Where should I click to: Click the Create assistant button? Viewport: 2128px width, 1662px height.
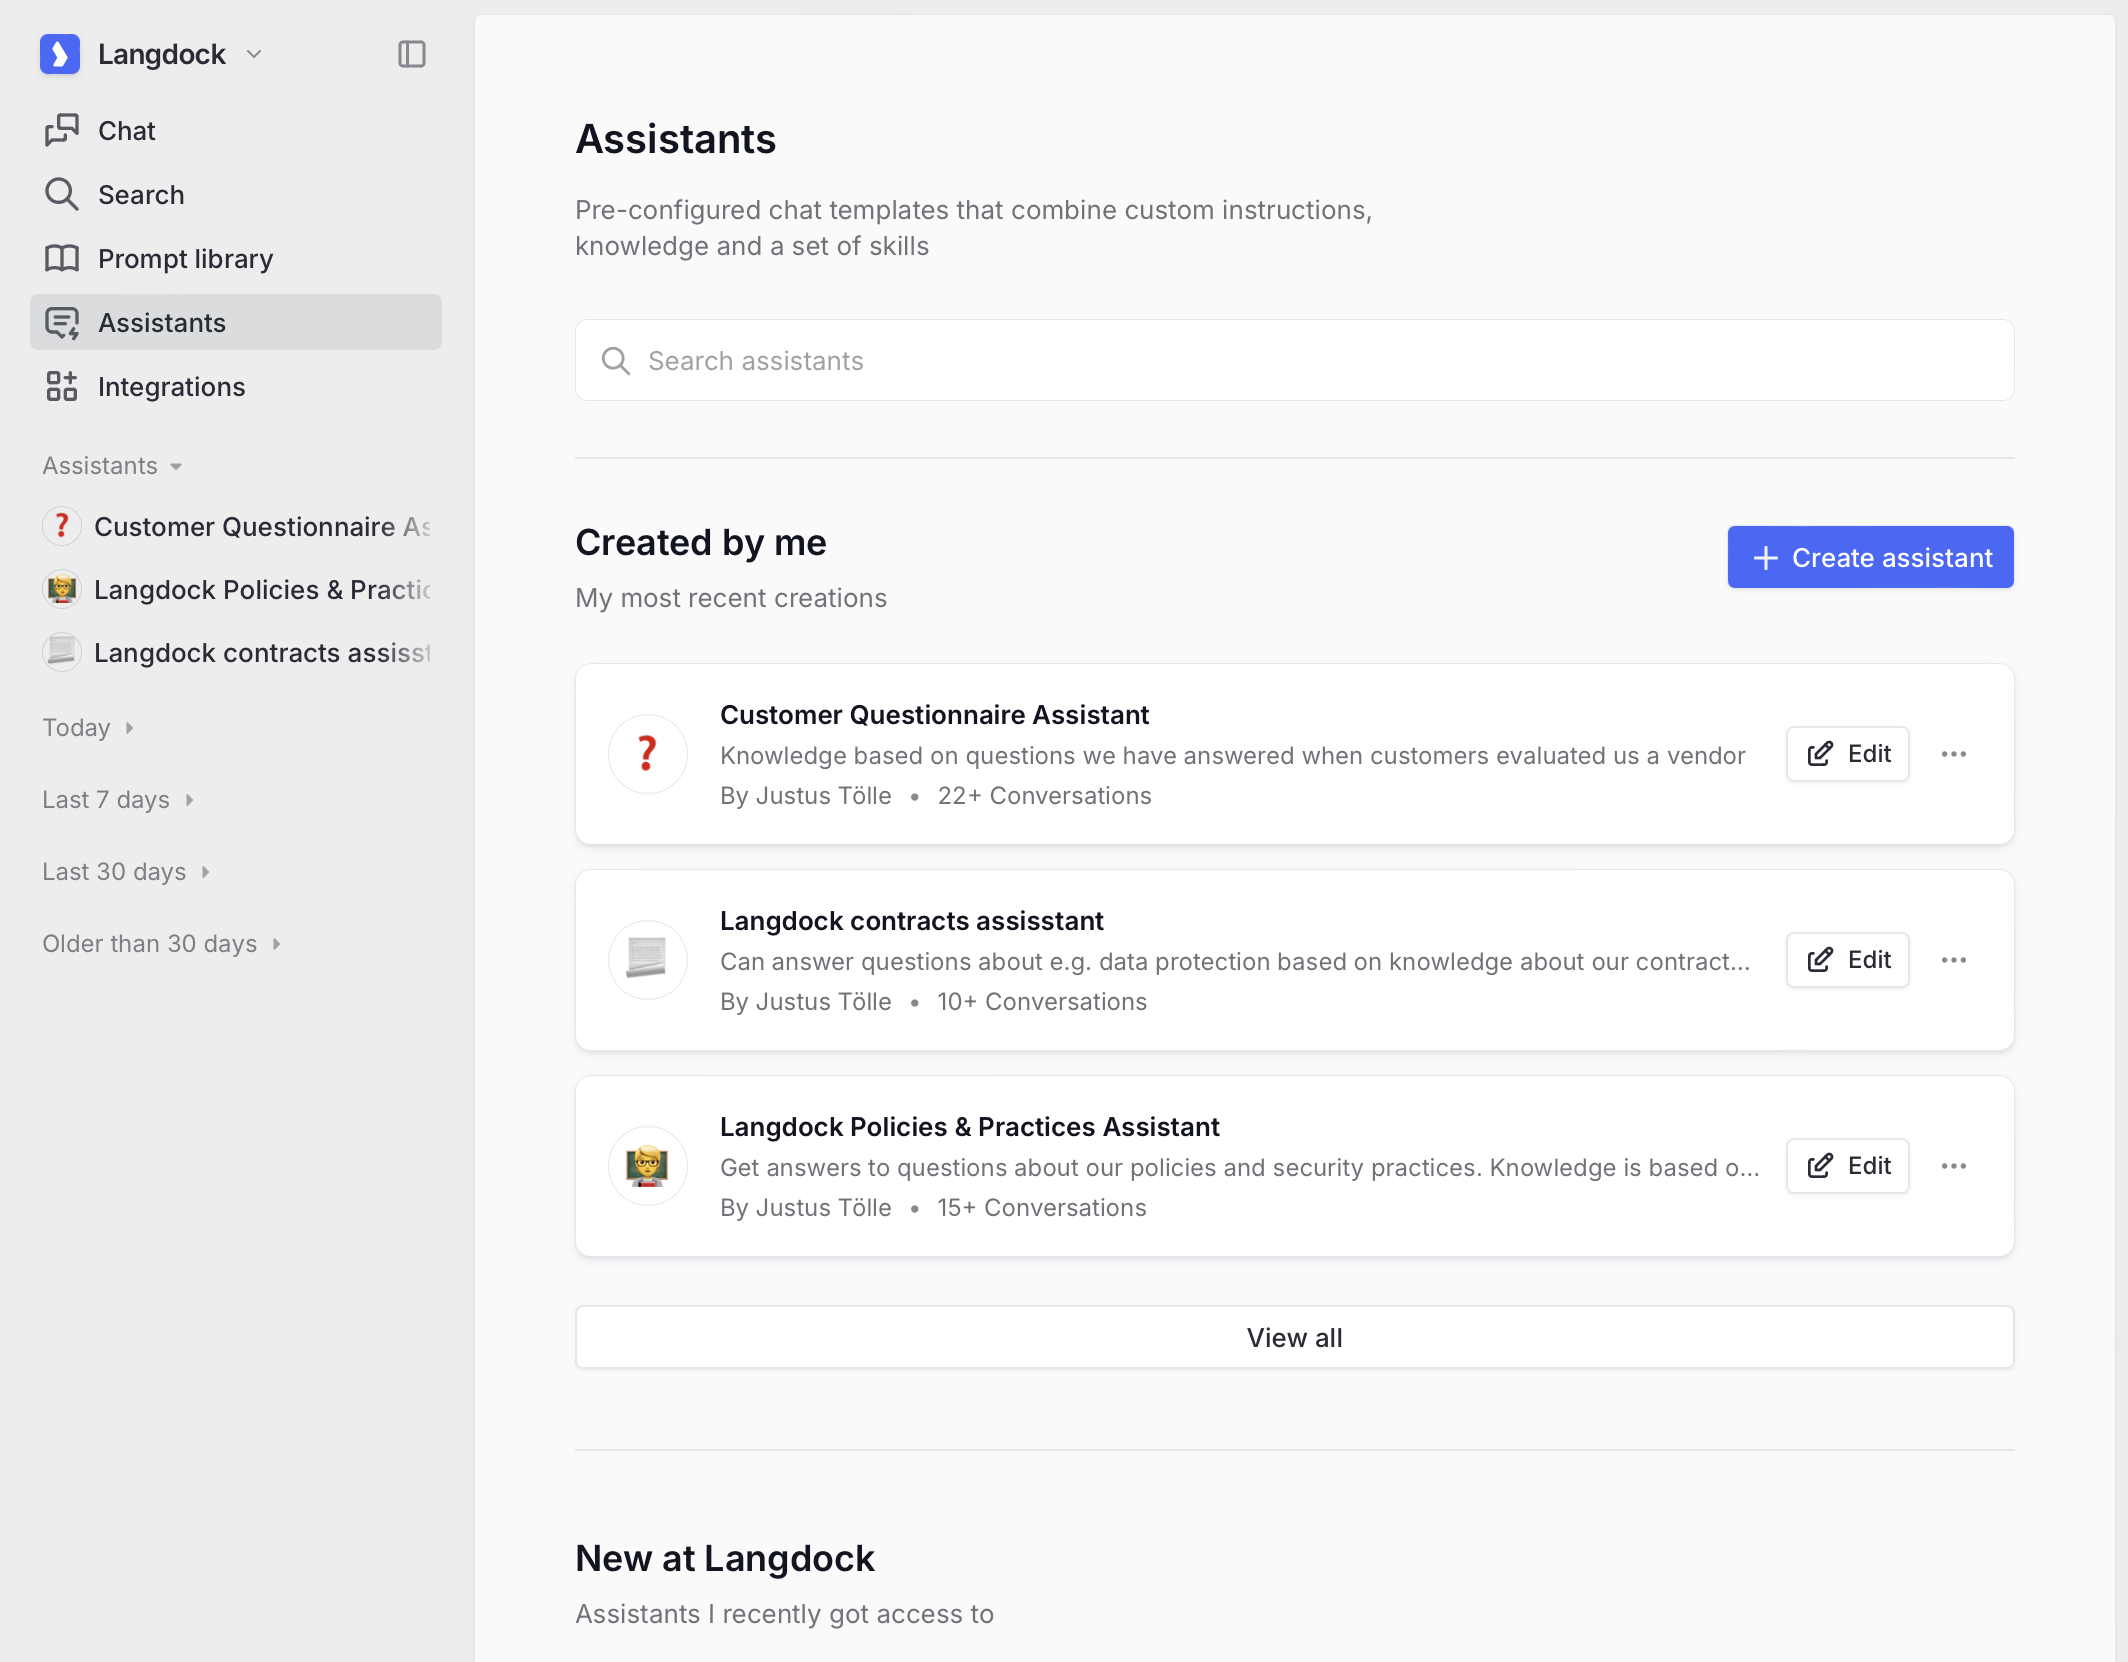point(1869,557)
